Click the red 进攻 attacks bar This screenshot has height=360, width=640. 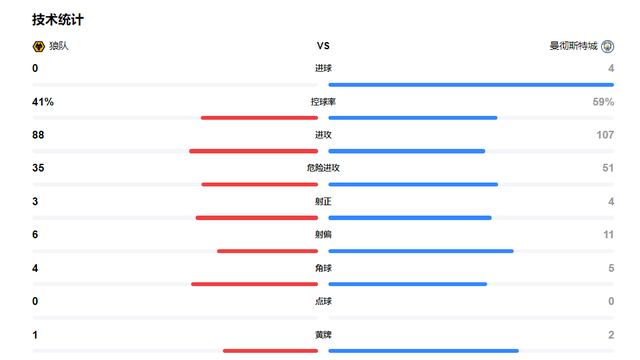tap(253, 151)
